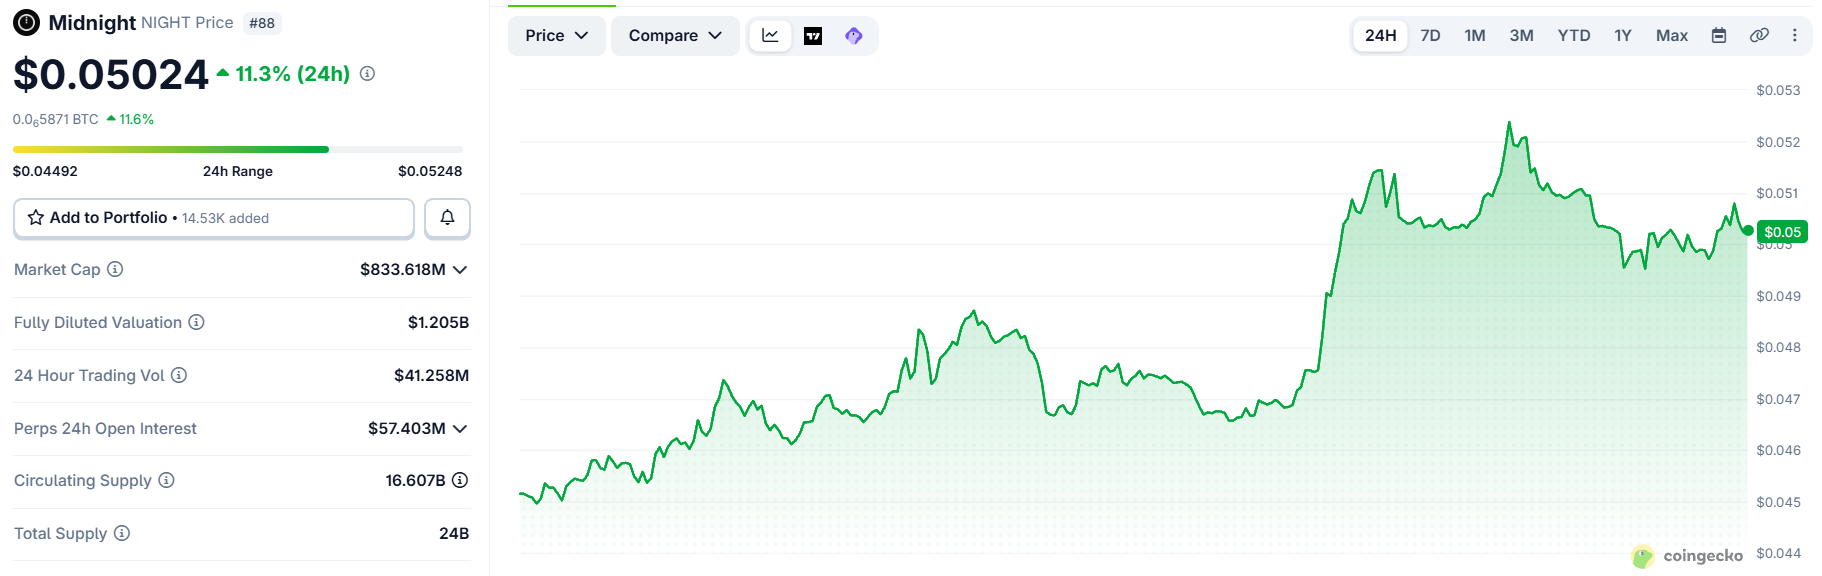Click the 0.0₆5871 BTC price text
This screenshot has width=1822, height=576.
click(56, 119)
